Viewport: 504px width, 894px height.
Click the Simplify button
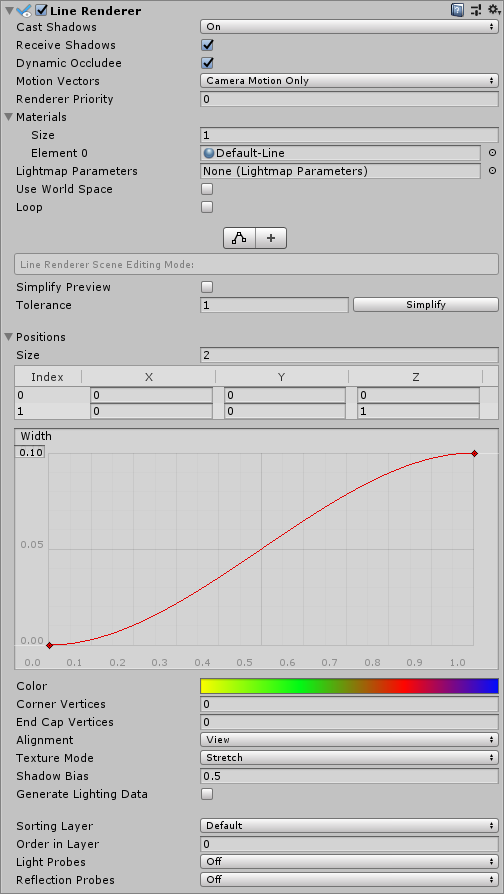426,305
